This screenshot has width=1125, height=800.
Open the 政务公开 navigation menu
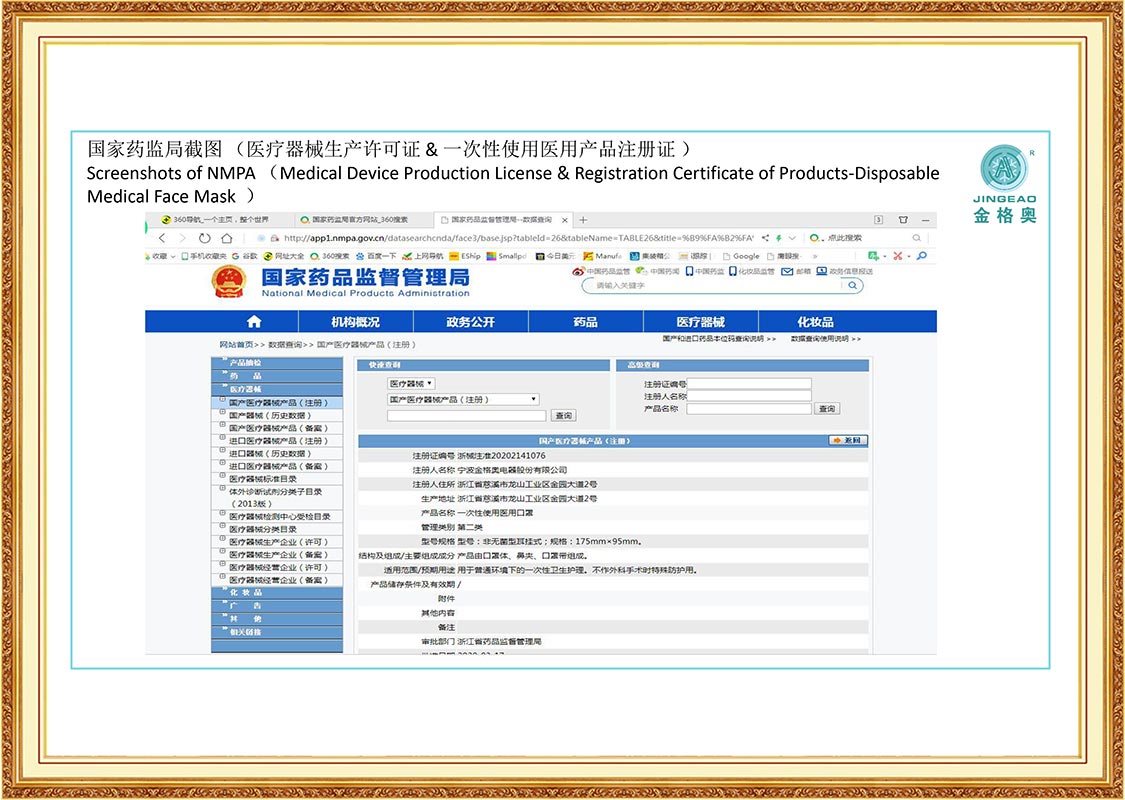pyautogui.click(x=471, y=322)
